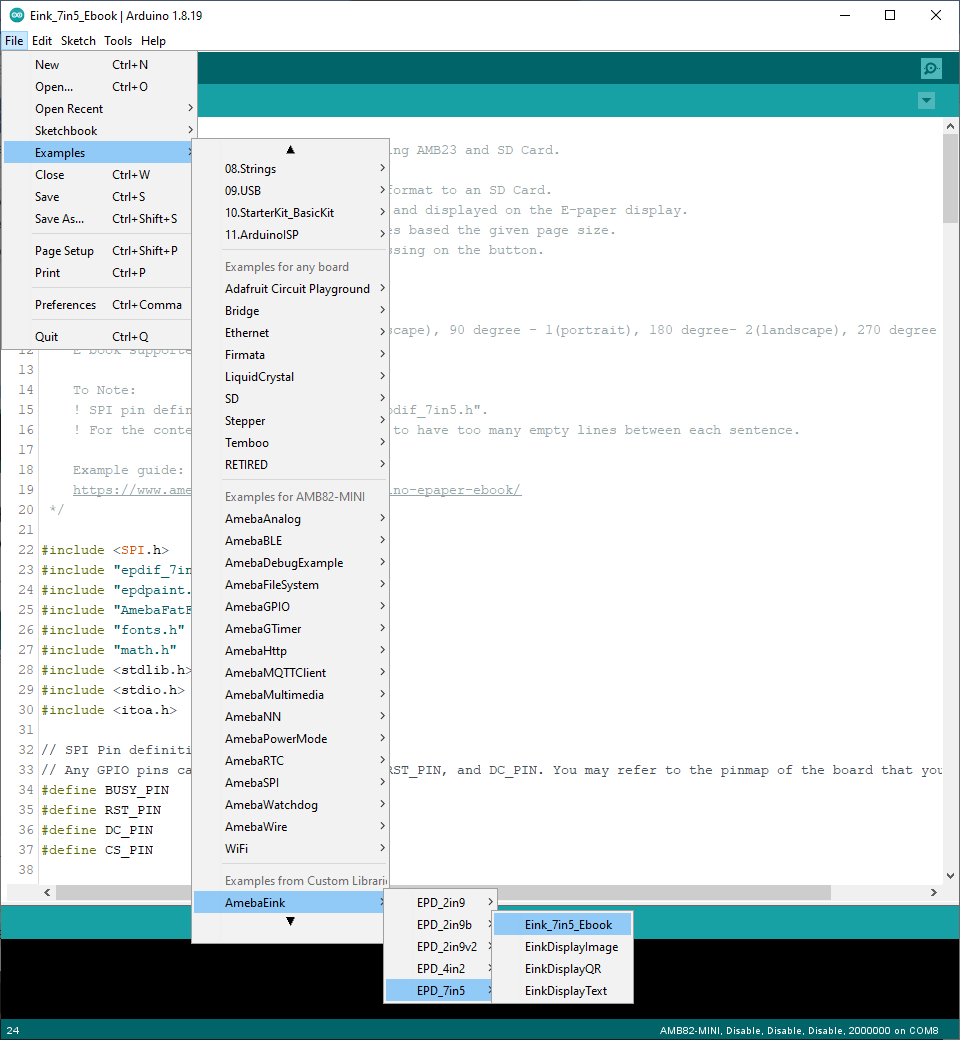
Task: Expand the EPD_2in9 submenu
Action: click(440, 903)
